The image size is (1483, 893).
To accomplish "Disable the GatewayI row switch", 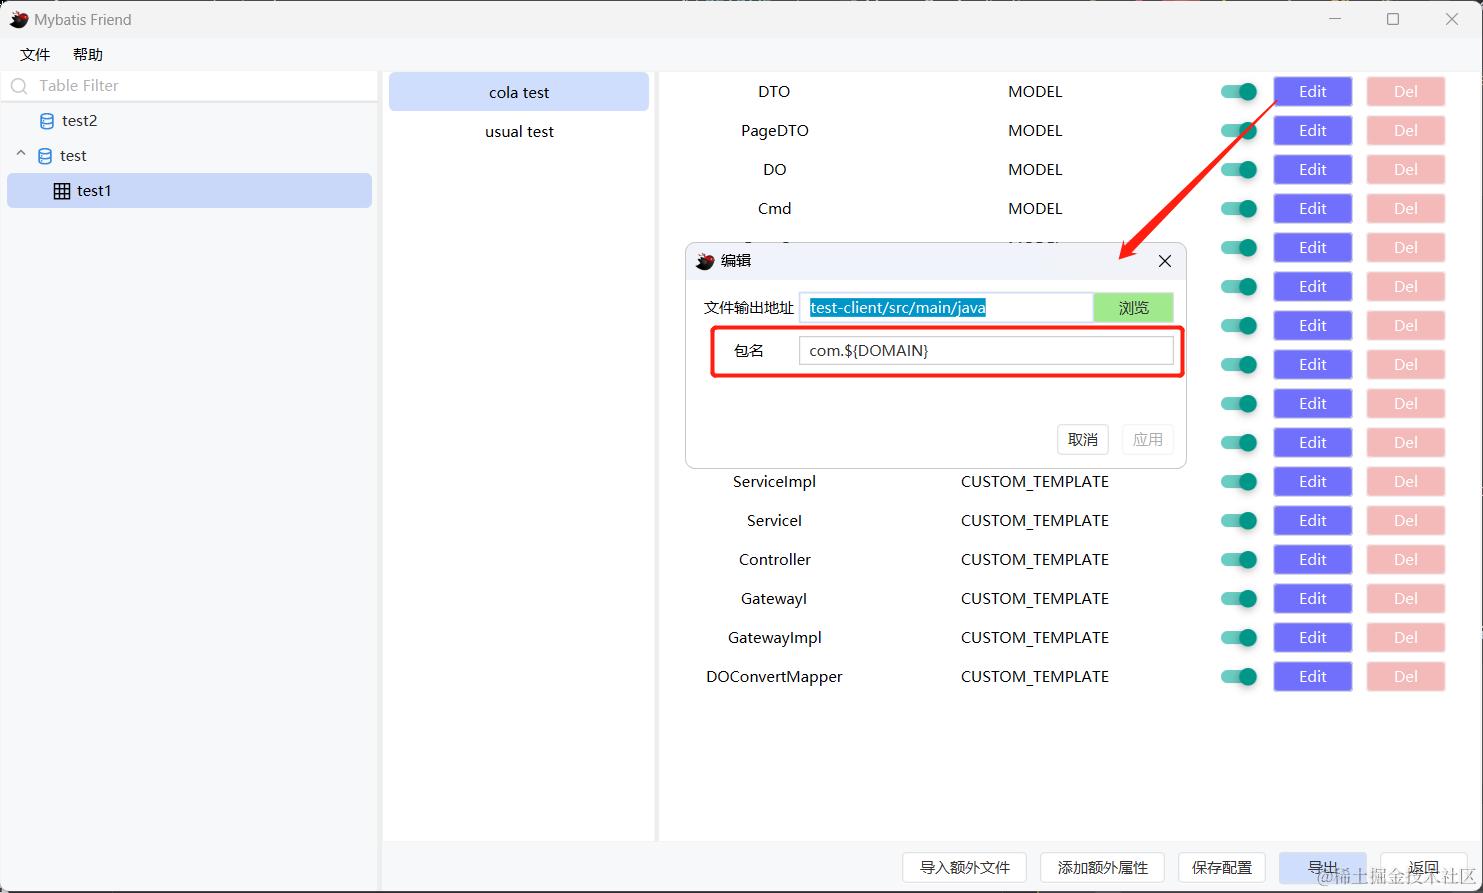I will 1239,599.
